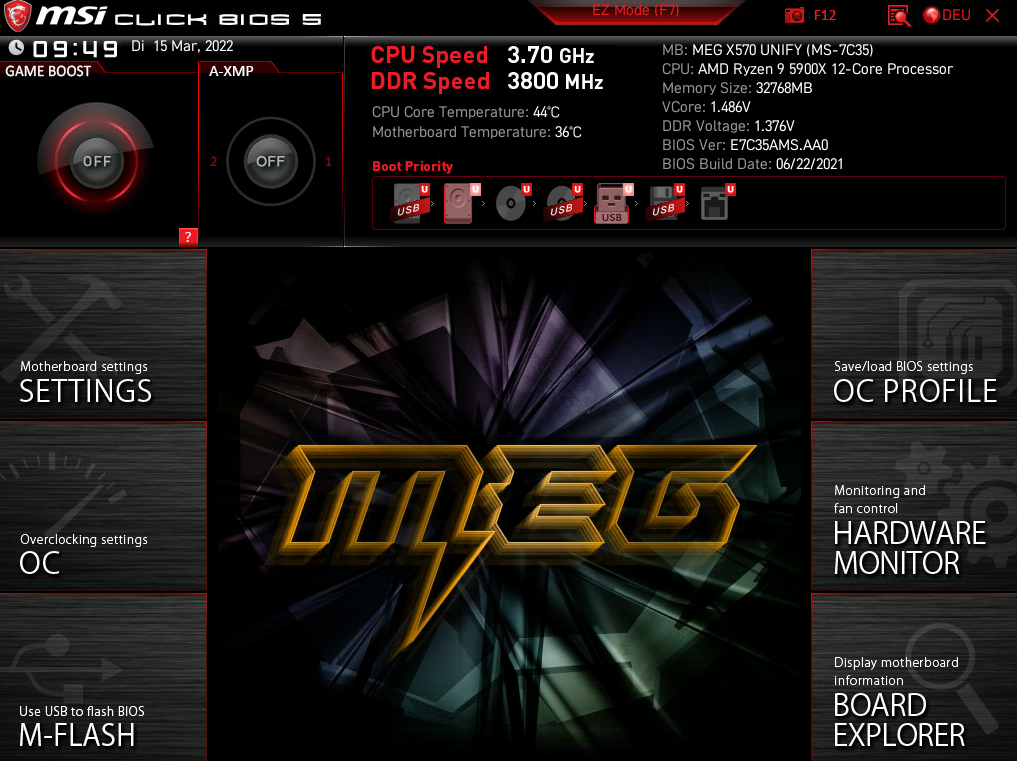1017x761 pixels.
Task: Click the 09:49 time display
Action: point(76,49)
